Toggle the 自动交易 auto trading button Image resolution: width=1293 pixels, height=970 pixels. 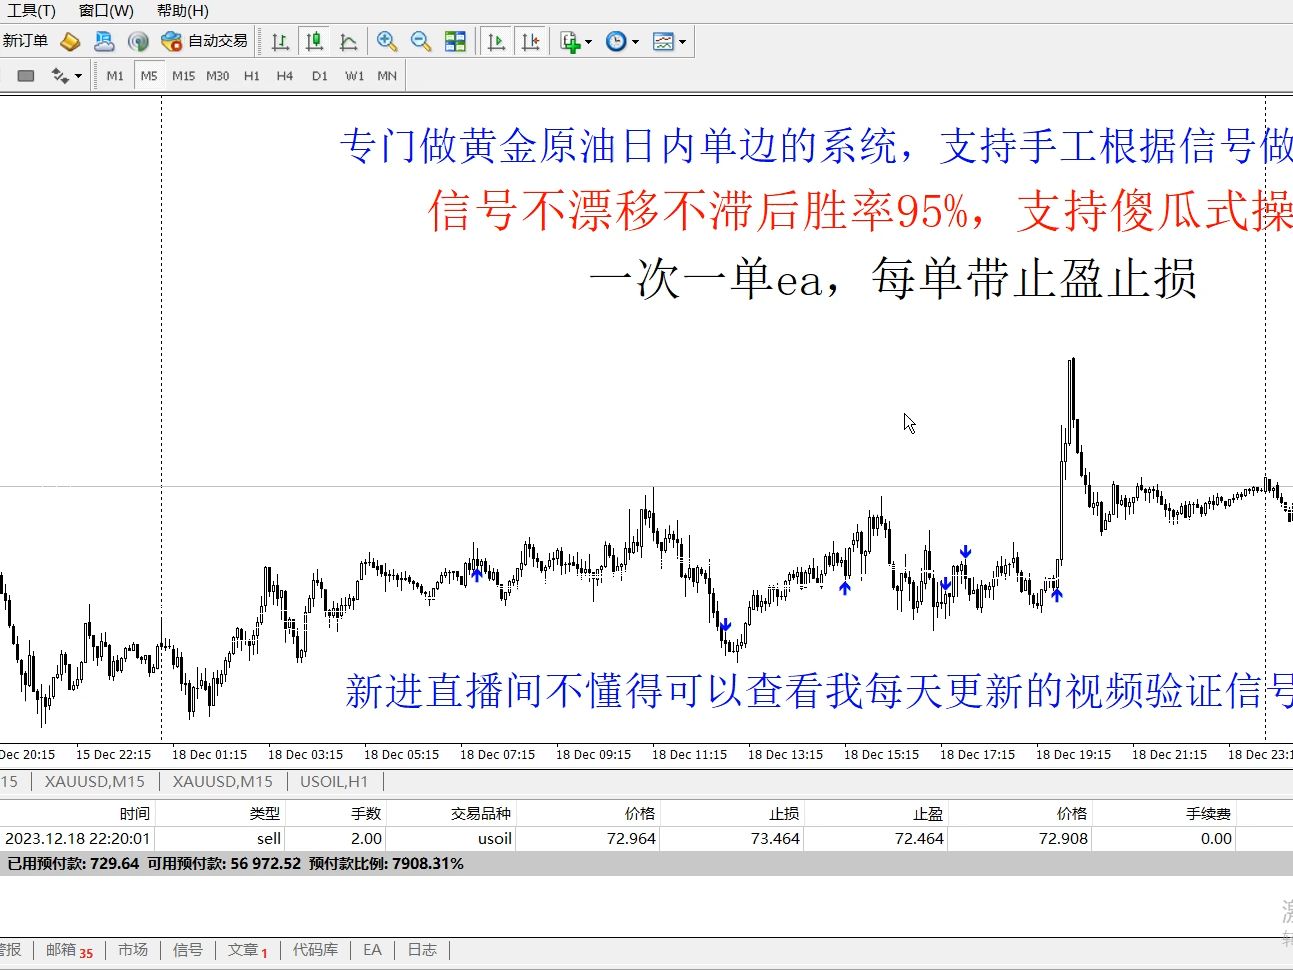click(x=205, y=41)
